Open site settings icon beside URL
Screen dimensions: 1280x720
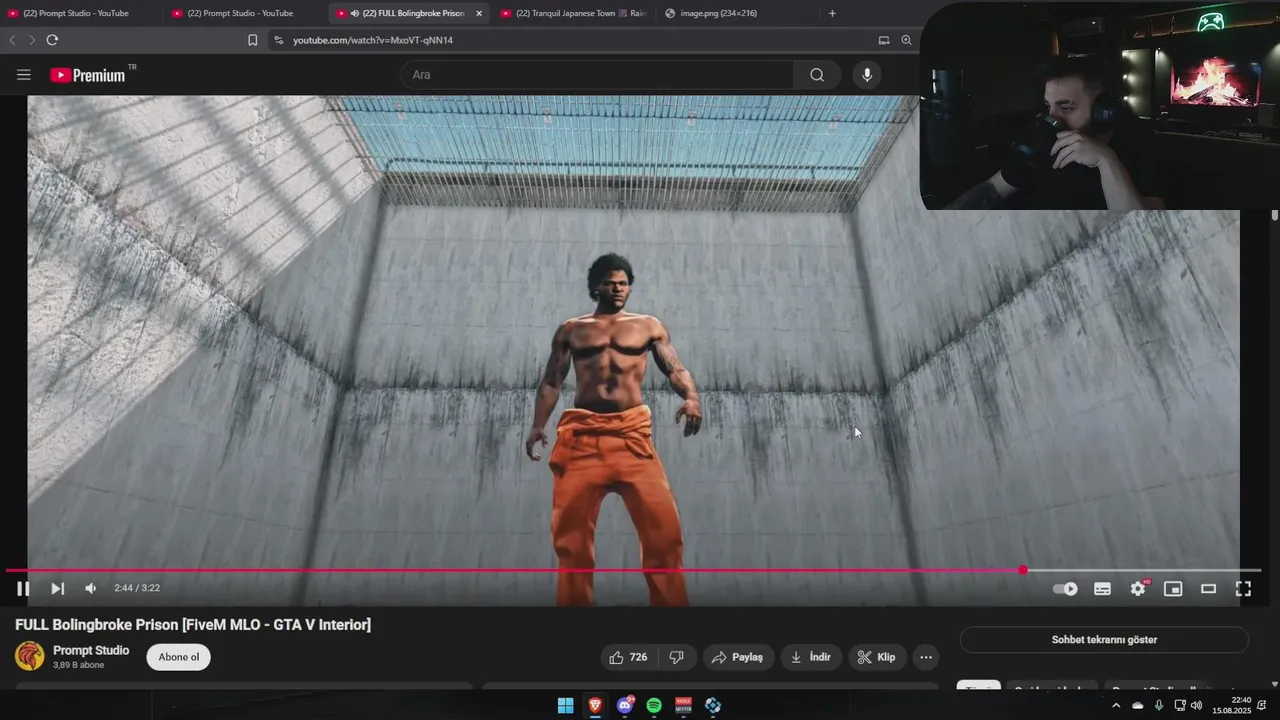point(278,40)
